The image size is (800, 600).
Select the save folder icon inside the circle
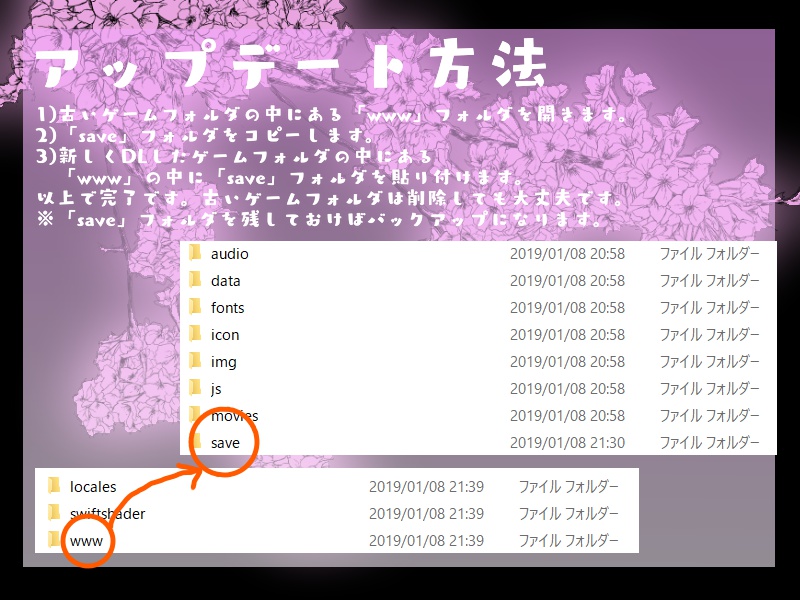200,443
